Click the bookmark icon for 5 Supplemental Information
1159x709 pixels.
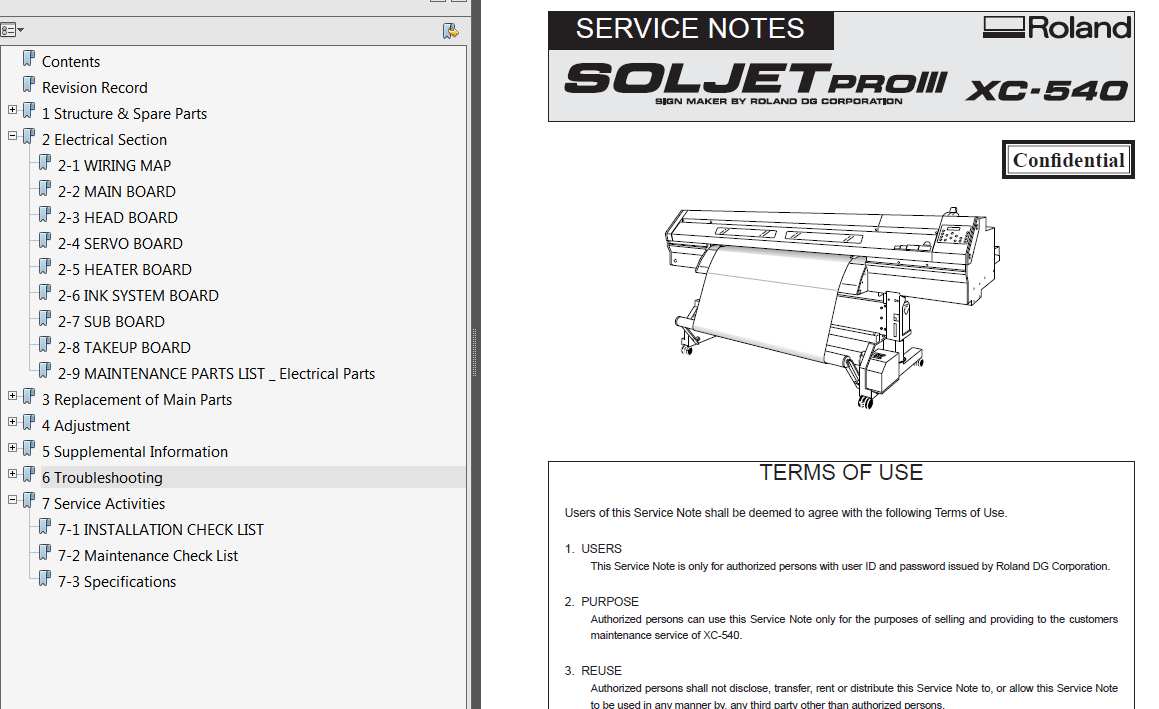[x=29, y=449]
